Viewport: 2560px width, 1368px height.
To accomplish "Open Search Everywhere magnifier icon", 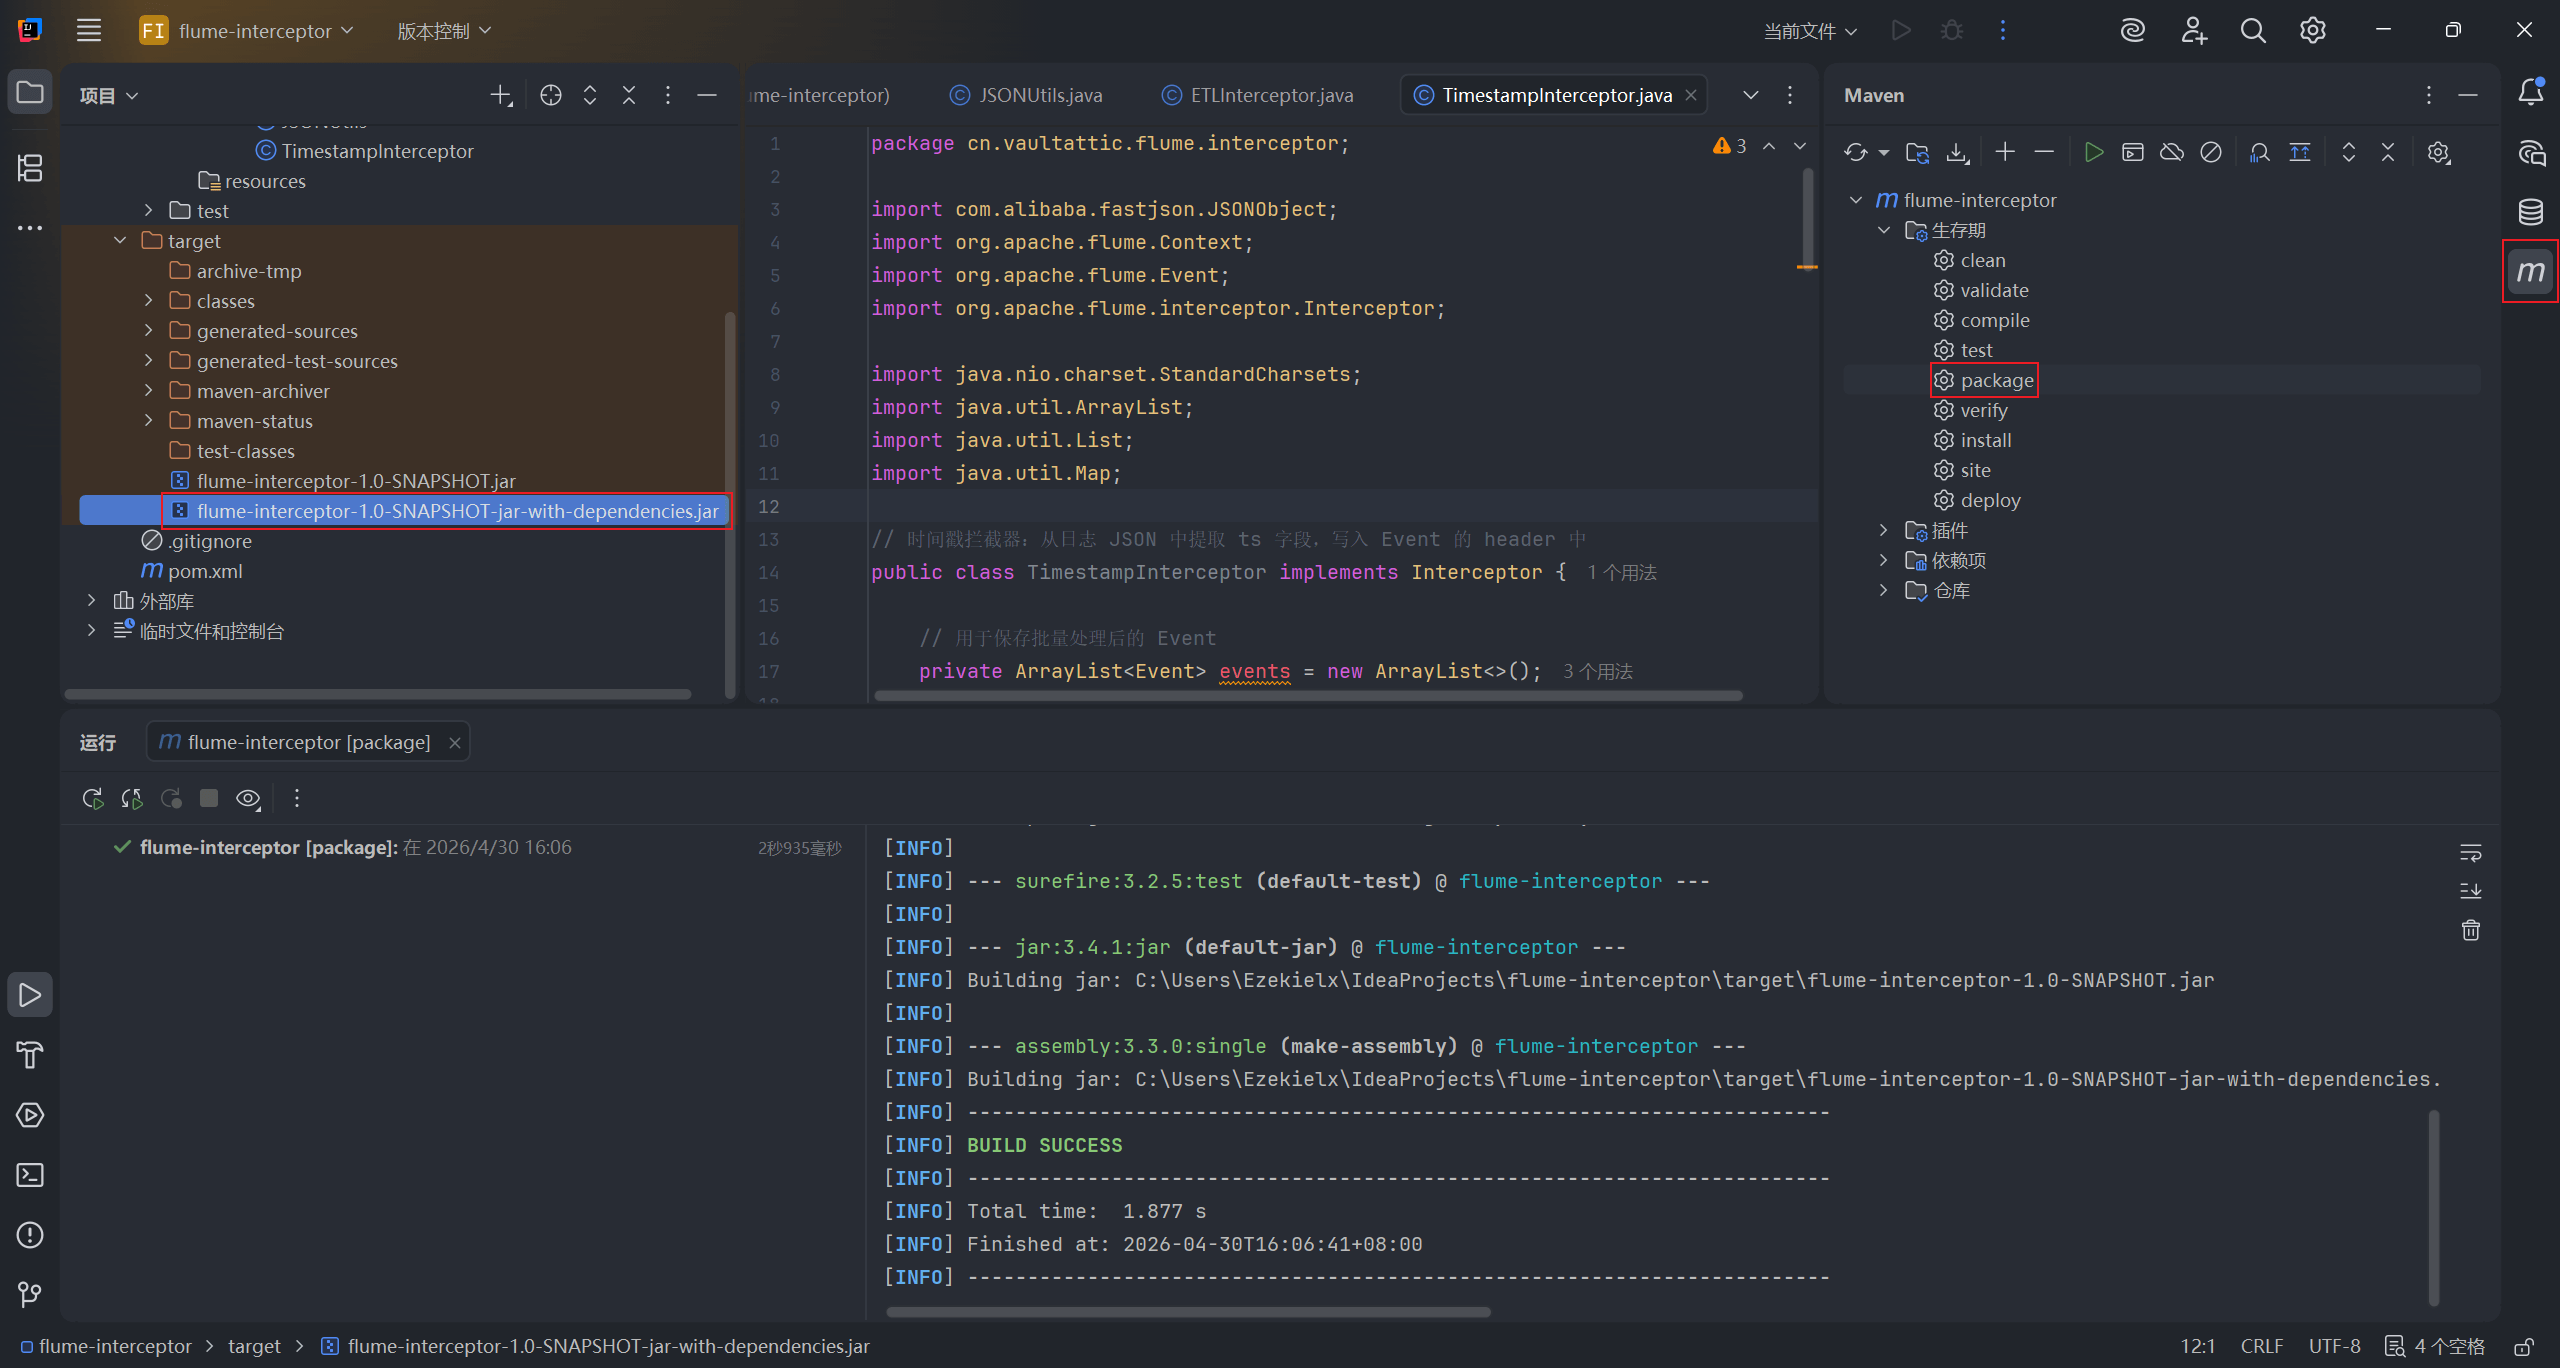I will 2253,30.
